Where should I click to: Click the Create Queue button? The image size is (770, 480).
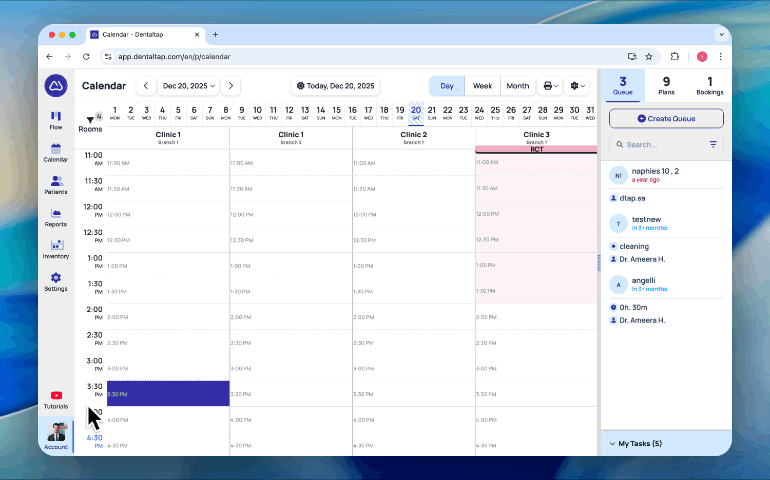click(x=666, y=118)
